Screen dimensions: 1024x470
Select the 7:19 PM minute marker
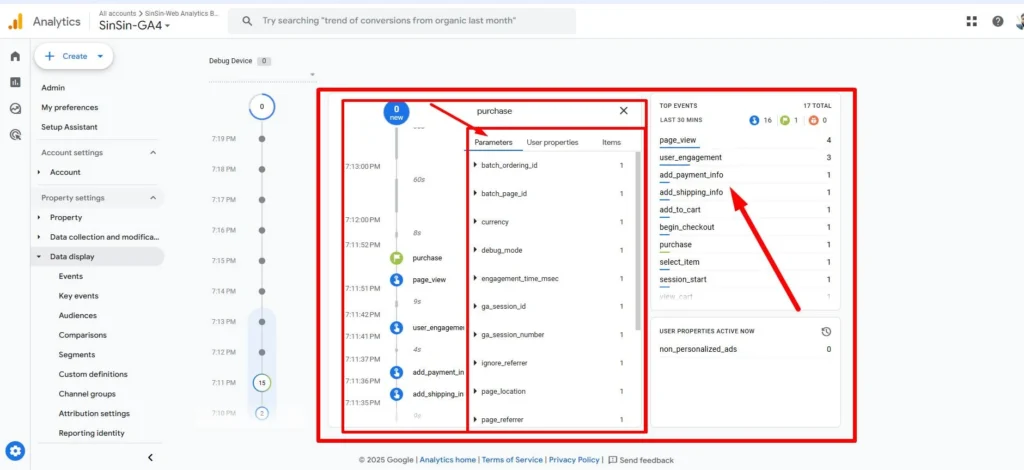[x=262, y=138]
